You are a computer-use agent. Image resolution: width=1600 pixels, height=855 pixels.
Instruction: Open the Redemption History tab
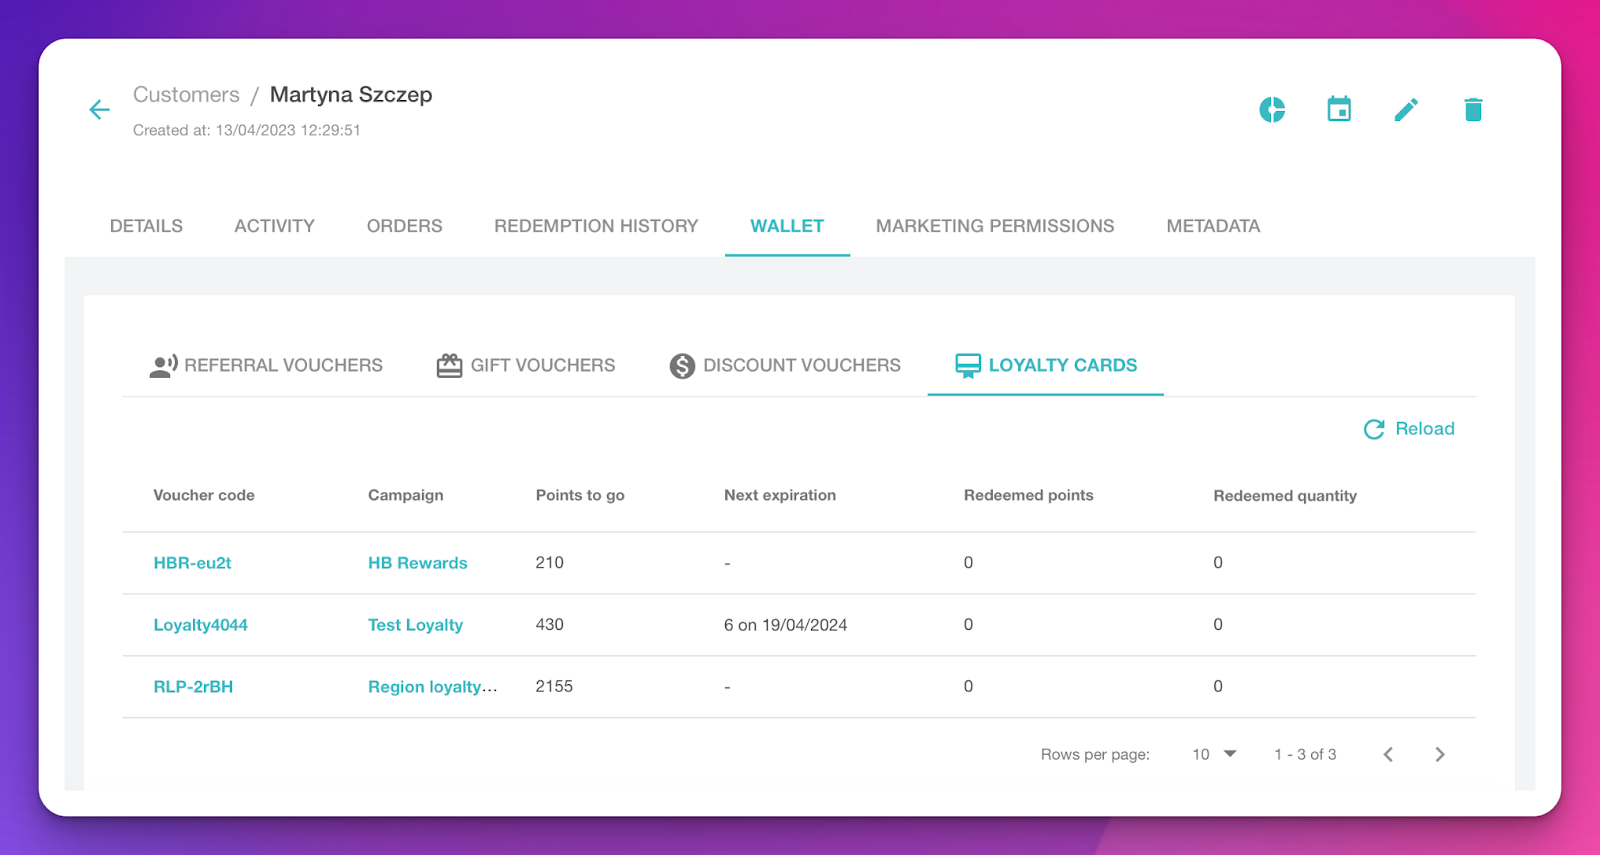[596, 226]
